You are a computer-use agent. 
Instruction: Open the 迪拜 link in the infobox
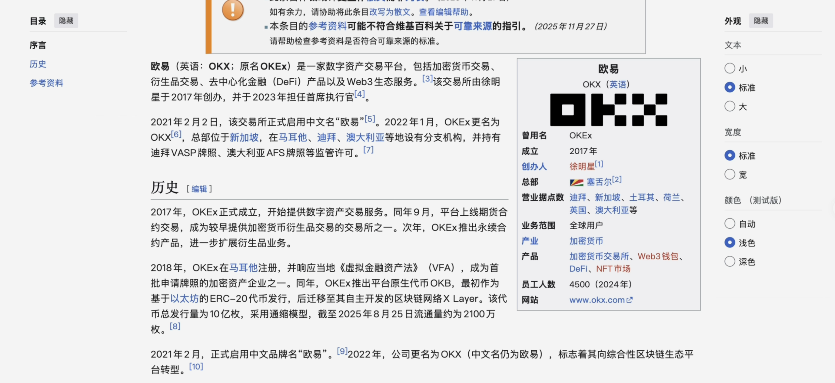pyautogui.click(x=578, y=198)
